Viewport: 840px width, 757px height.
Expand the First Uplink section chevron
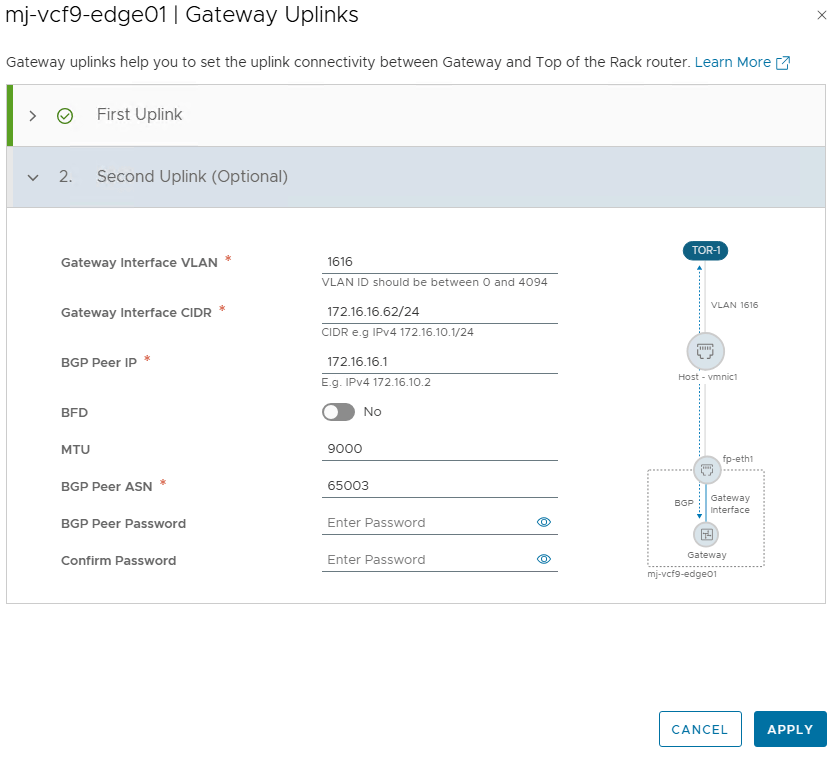click(x=33, y=116)
